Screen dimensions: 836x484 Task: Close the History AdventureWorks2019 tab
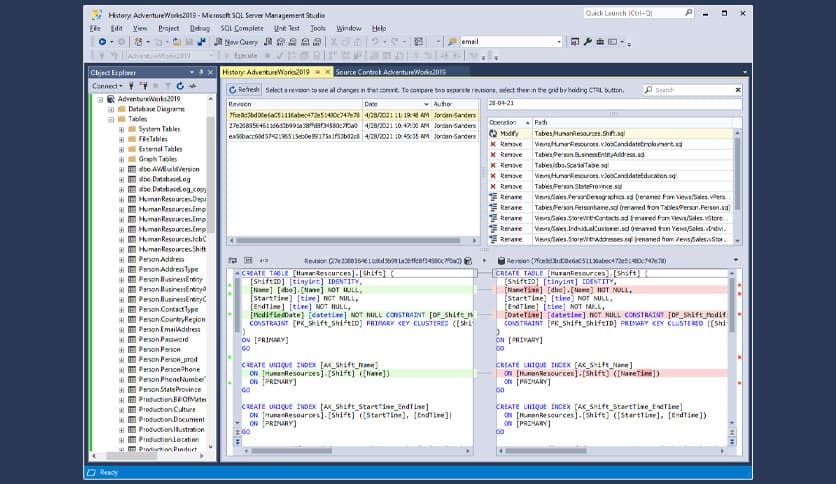click(327, 72)
